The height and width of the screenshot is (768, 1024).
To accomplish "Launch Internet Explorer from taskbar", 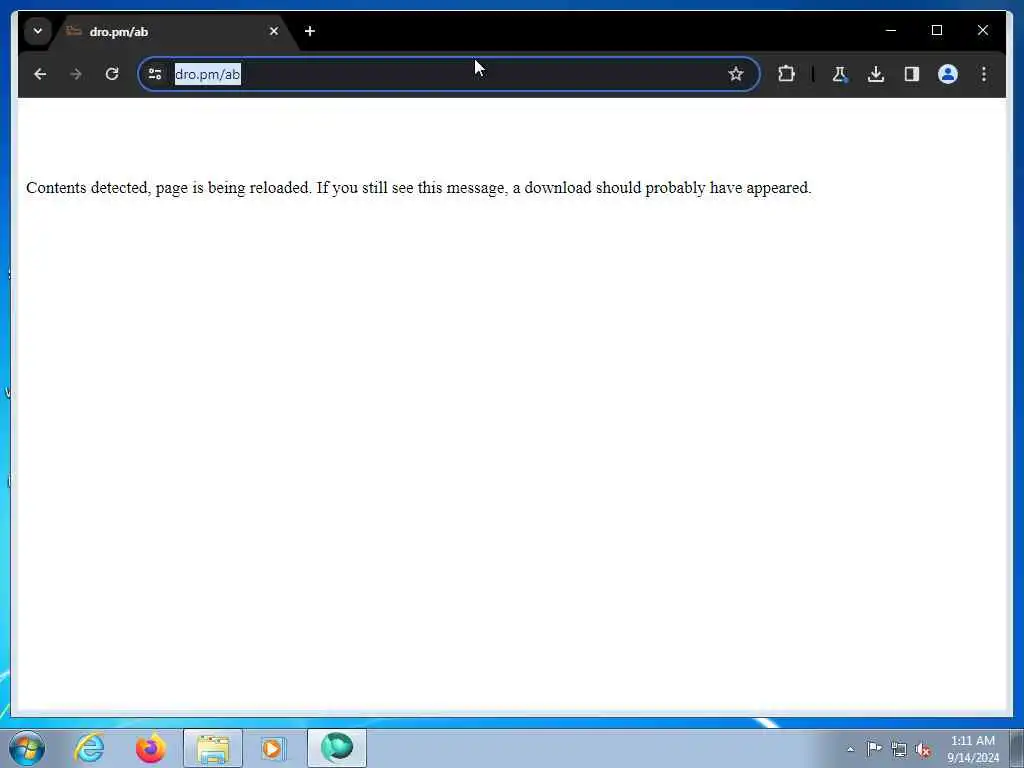I will click(89, 748).
